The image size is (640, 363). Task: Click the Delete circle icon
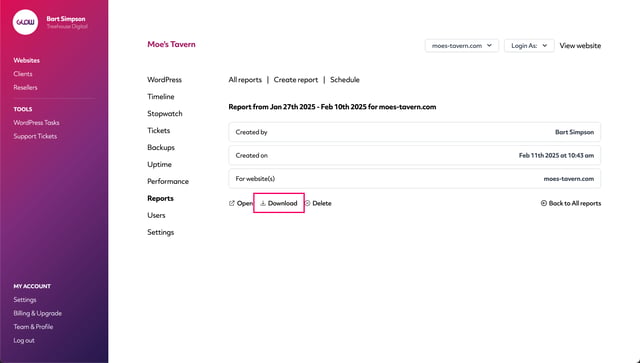[x=307, y=203]
